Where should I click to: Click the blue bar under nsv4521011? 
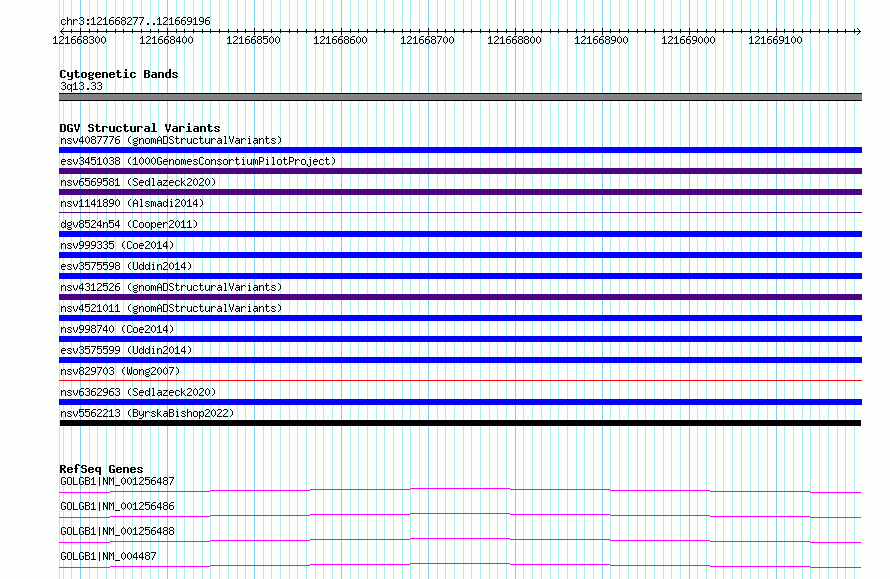click(x=460, y=318)
